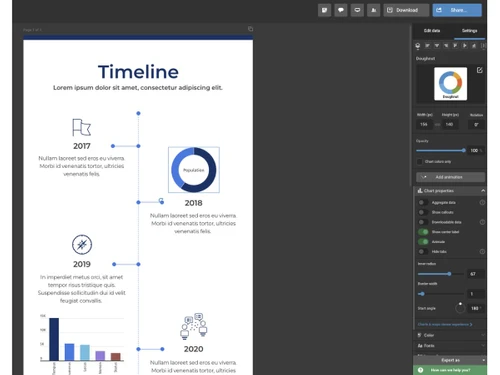Click the third alignment icon in settings row

437,46
